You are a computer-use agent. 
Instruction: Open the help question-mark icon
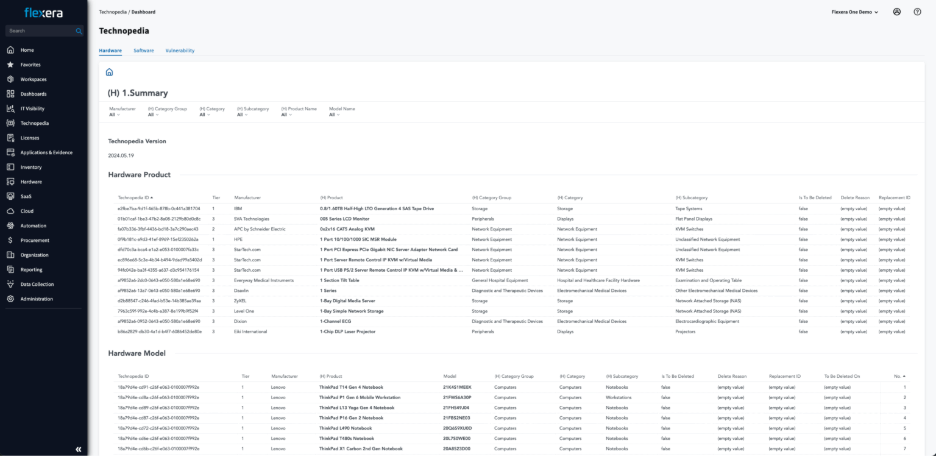[x=917, y=11]
